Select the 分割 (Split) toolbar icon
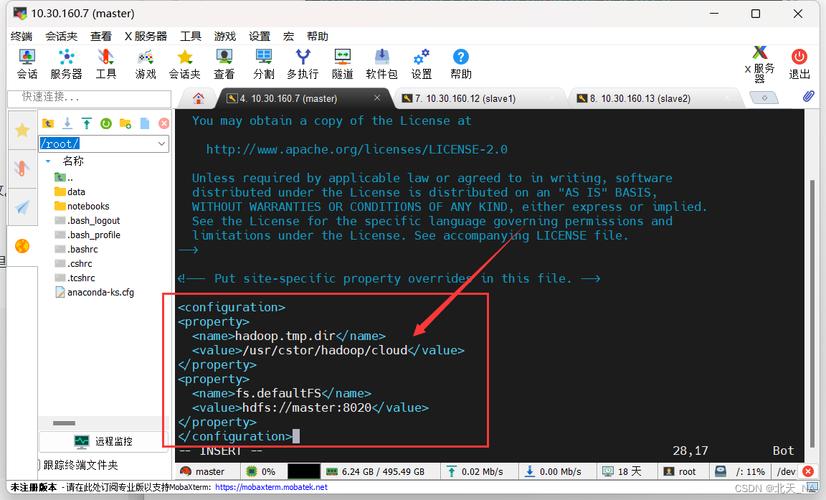The image size is (826, 500). pos(263,64)
